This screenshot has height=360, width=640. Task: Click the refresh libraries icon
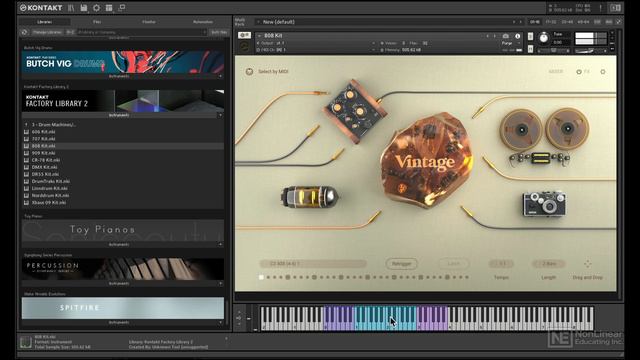(24, 32)
